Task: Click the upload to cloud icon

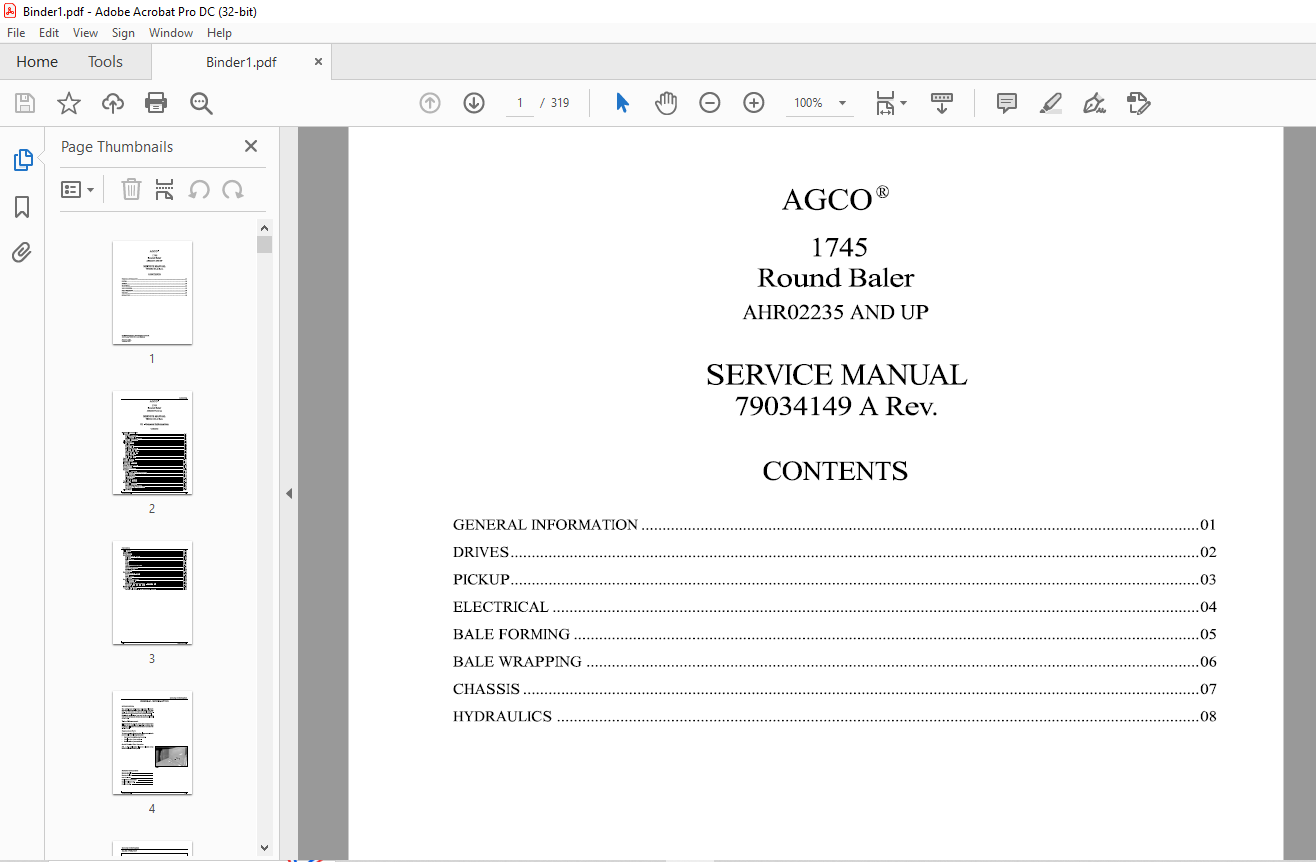Action: pos(113,103)
